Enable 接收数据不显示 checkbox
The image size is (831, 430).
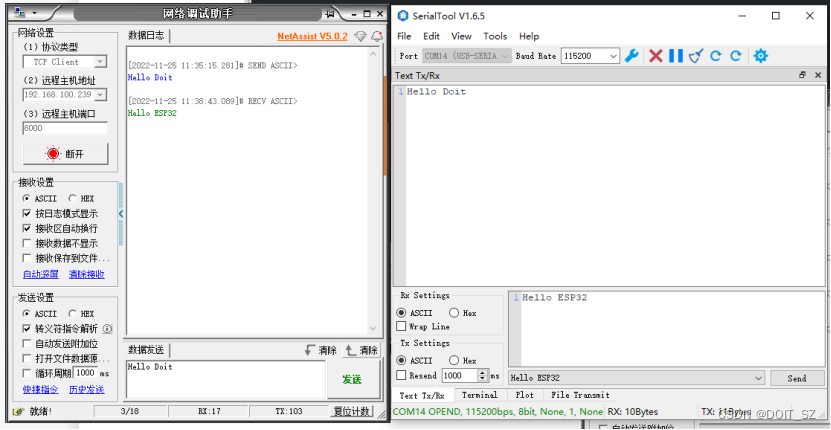tap(26, 243)
